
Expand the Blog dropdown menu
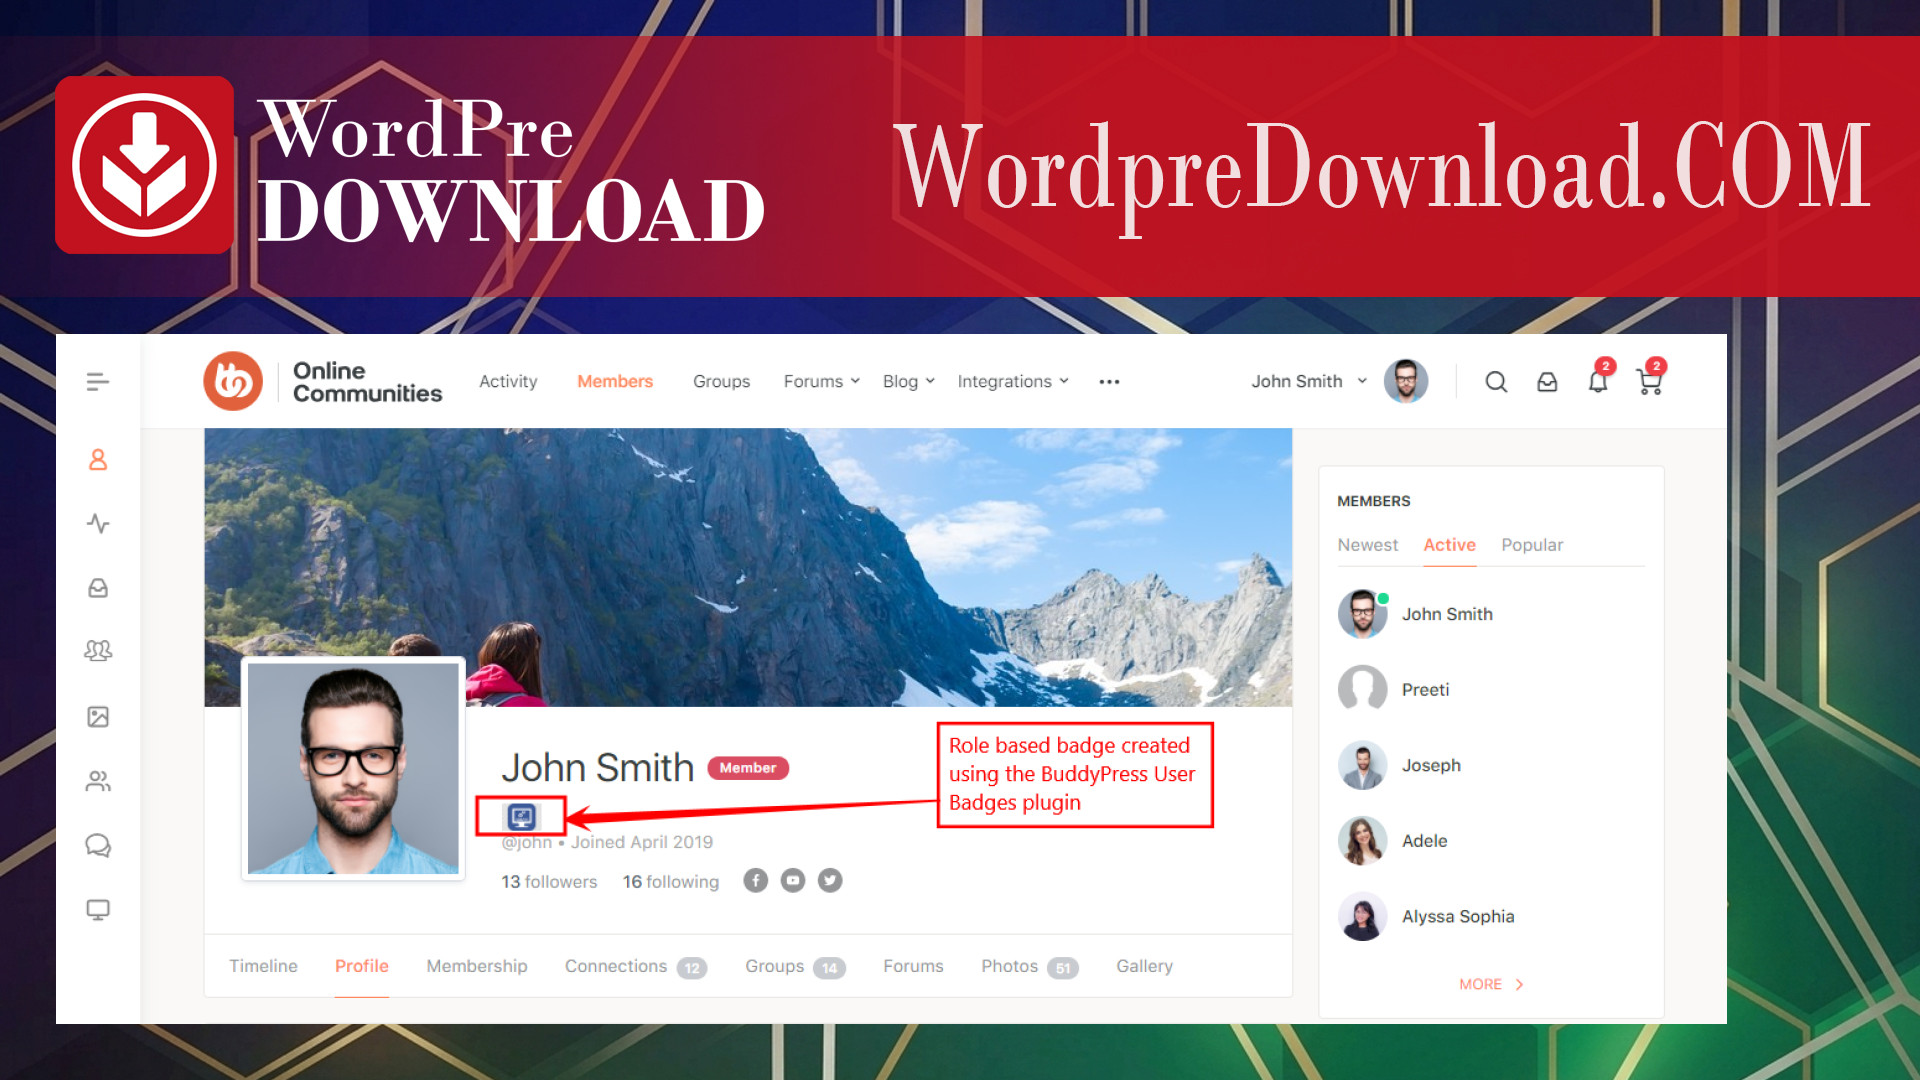point(908,381)
